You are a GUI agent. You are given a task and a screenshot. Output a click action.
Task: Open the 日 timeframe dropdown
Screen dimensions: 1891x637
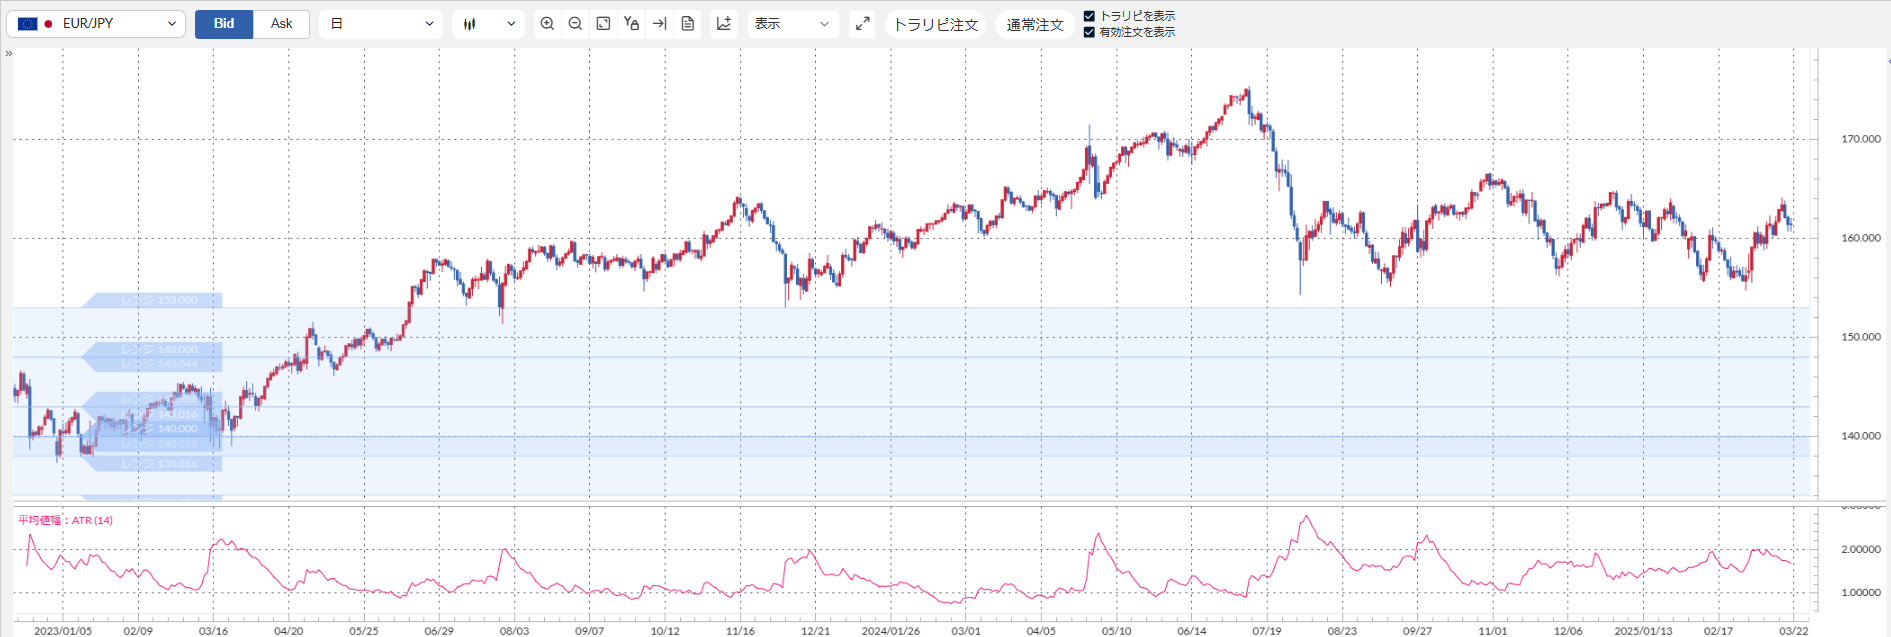381,24
